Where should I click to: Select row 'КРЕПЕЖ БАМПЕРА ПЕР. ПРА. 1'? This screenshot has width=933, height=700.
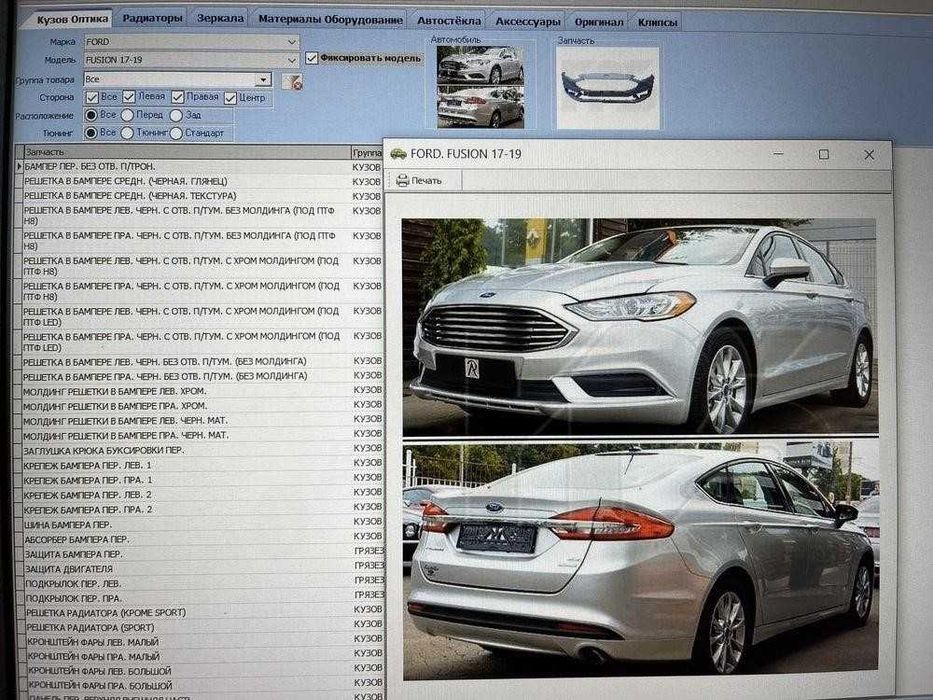click(201, 480)
